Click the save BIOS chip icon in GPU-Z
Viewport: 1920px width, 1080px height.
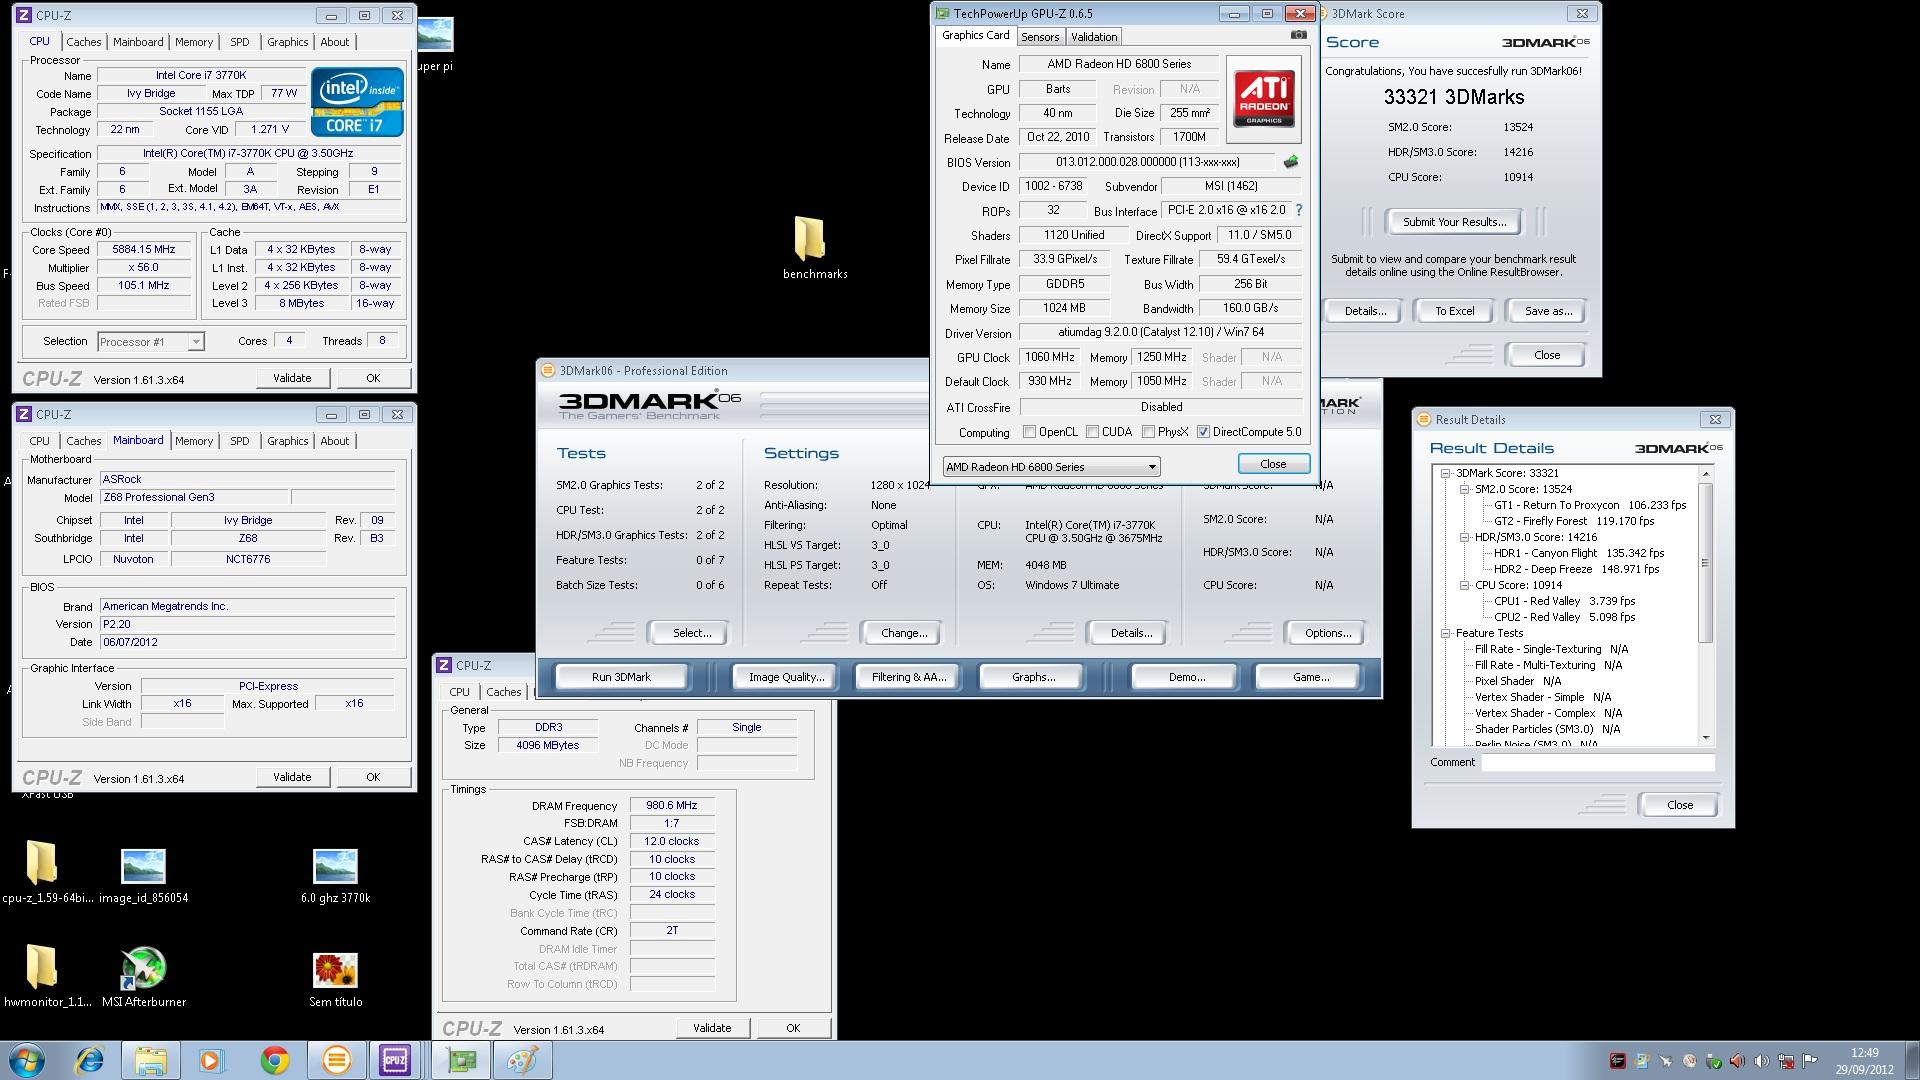(1291, 162)
